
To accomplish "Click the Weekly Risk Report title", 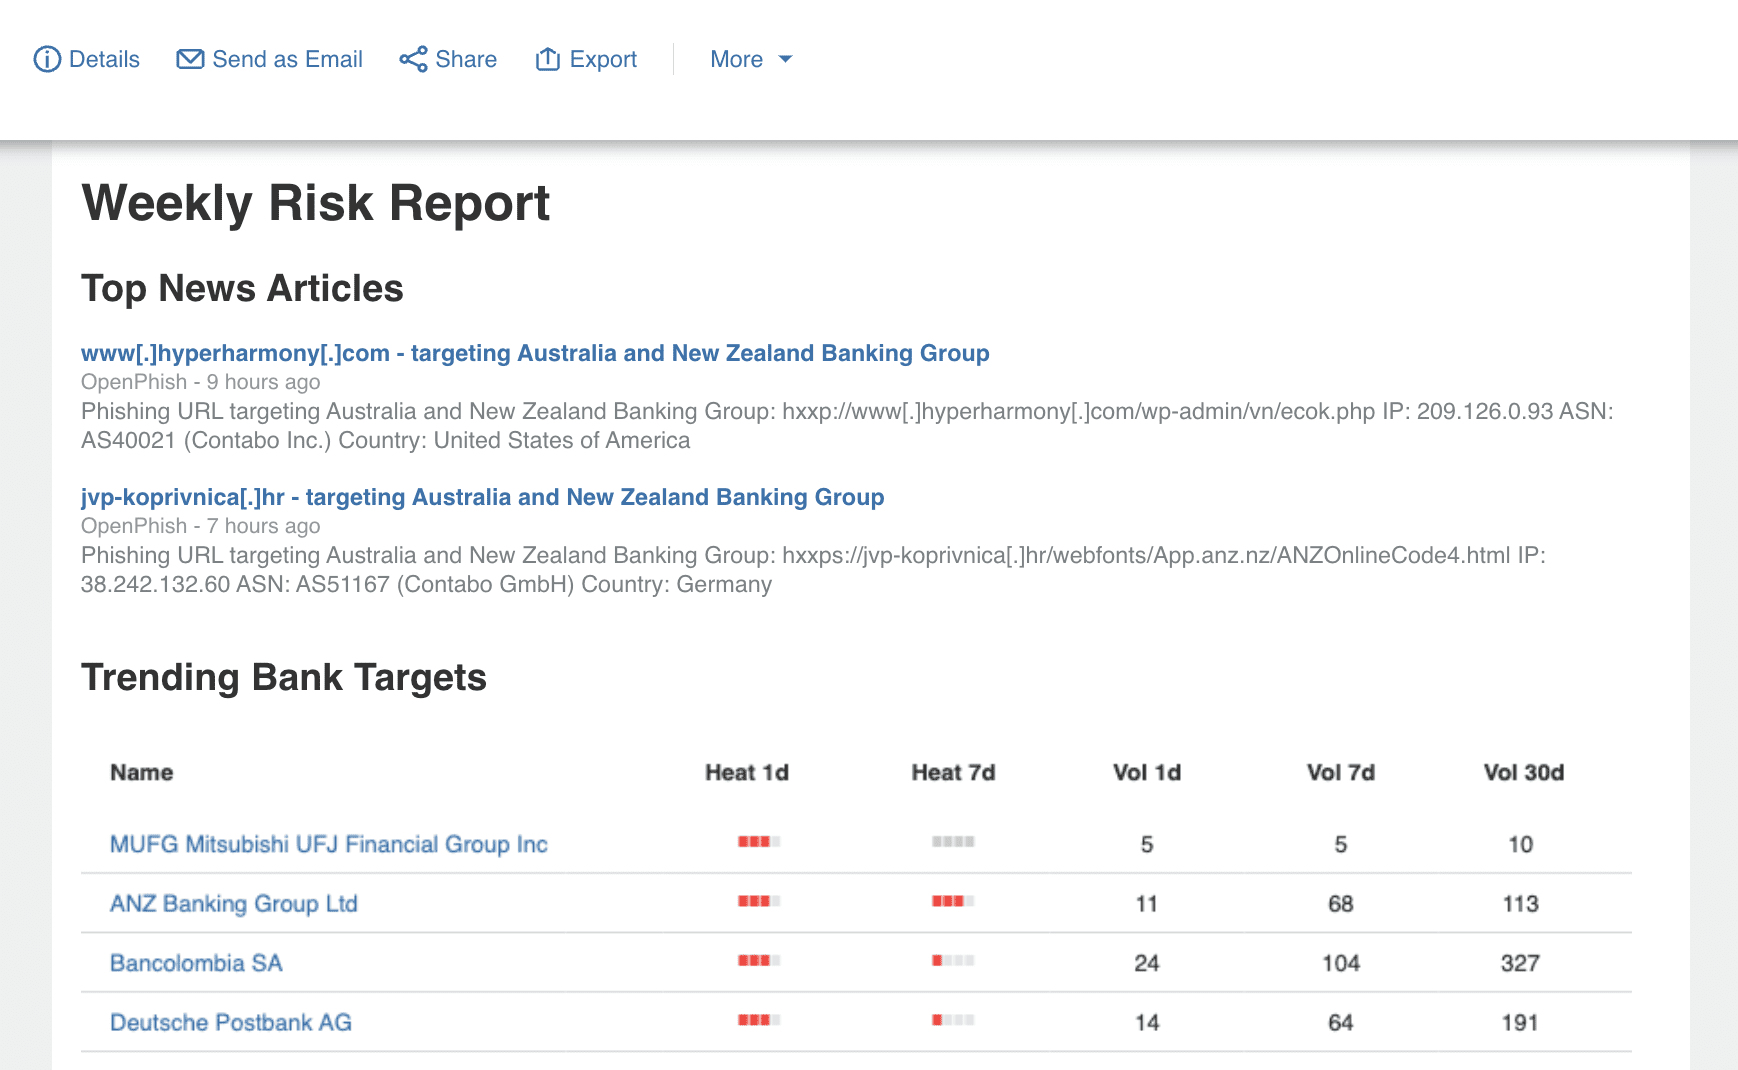I will point(316,203).
